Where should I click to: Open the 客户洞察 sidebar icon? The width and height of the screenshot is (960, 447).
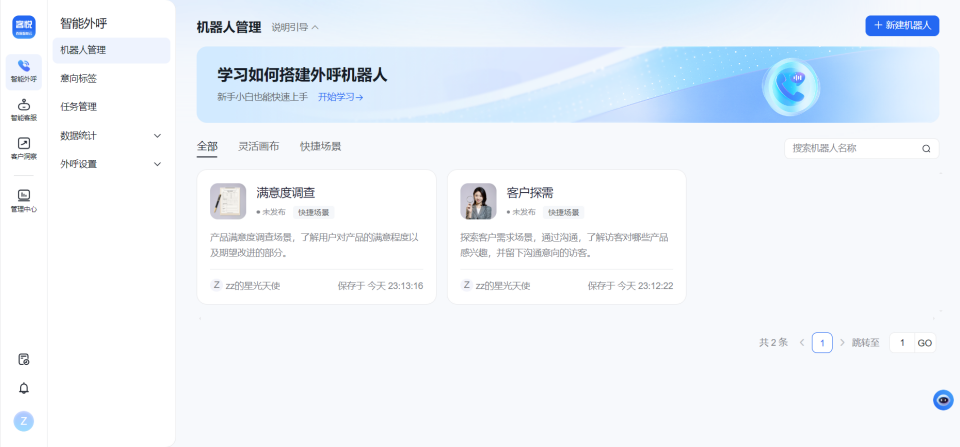(x=24, y=147)
